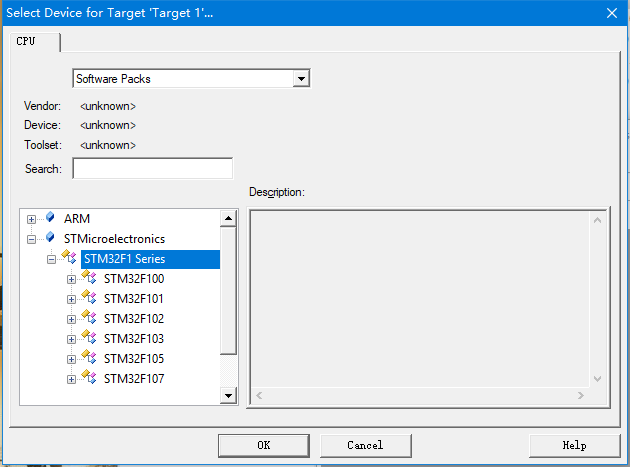Click the device tree vertical scrollbar thumb
The height and width of the screenshot is (467, 630).
click(x=228, y=291)
